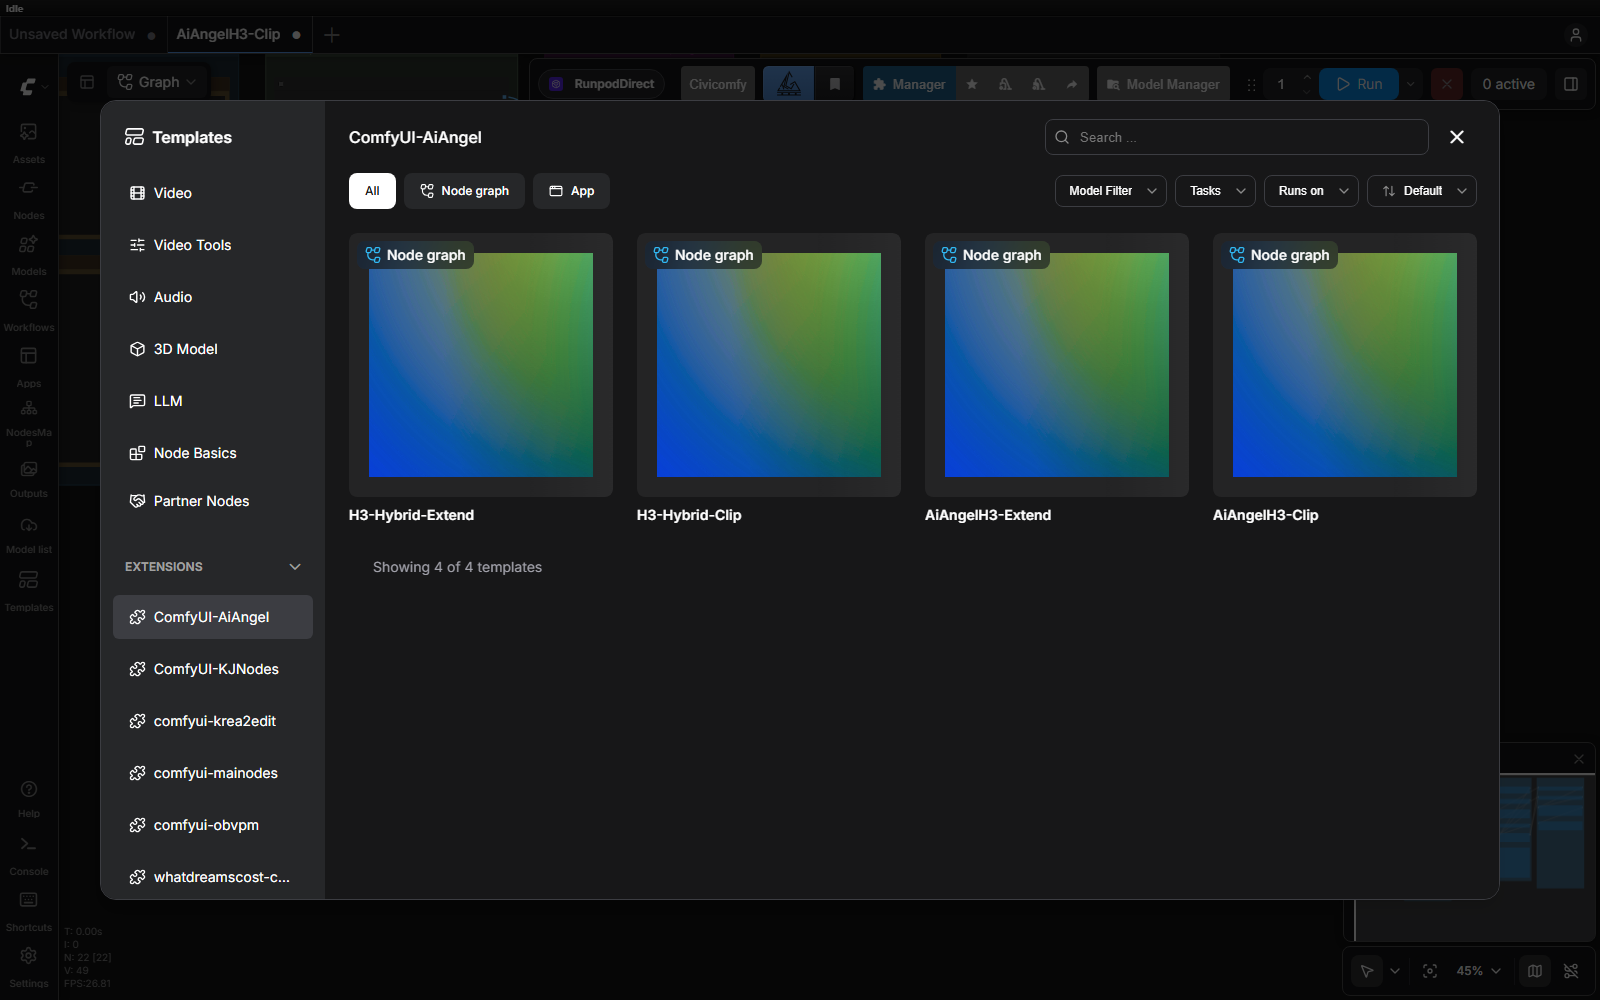Open the Assets sidebar panel
This screenshot has height=1000, width=1600.
29,142
